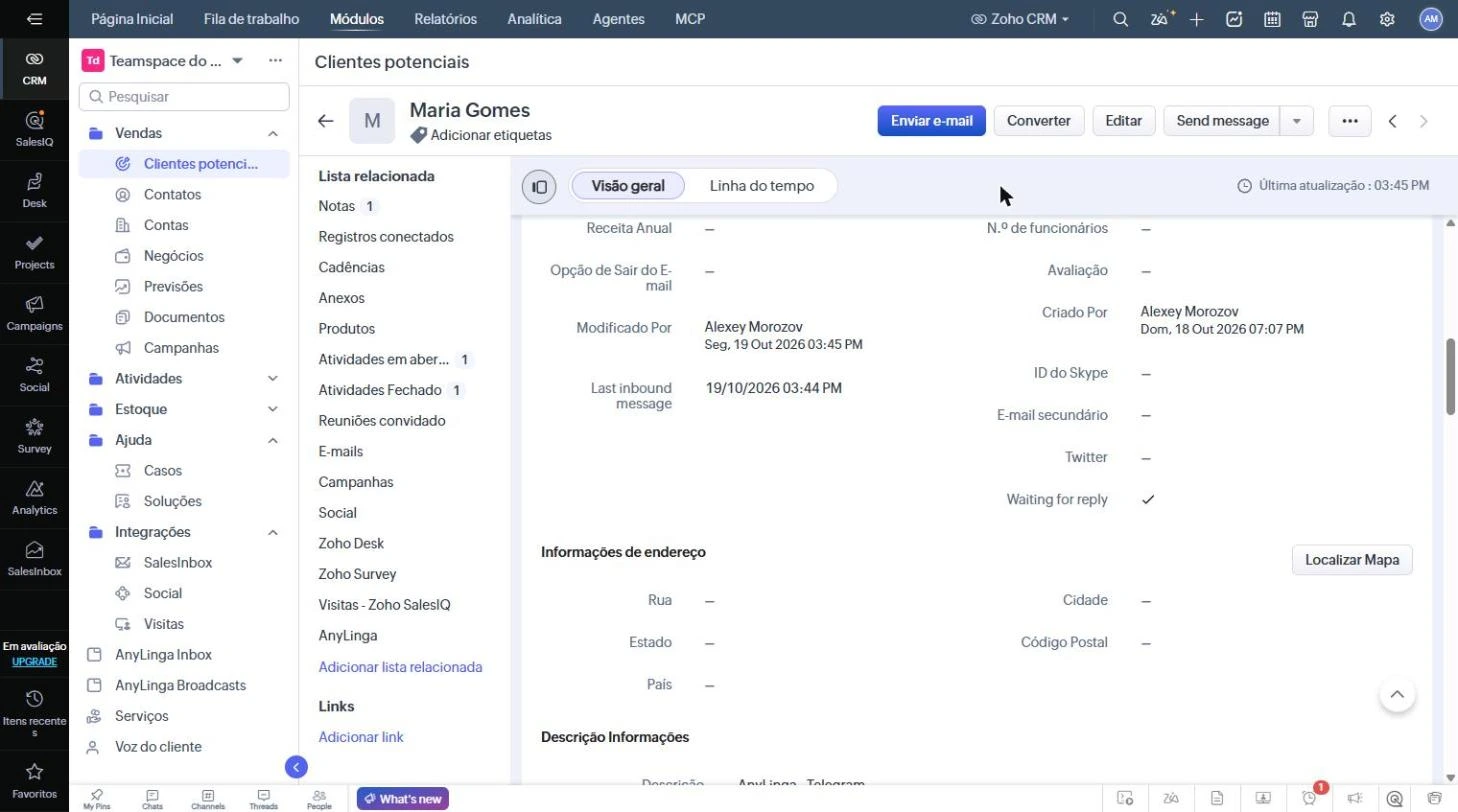
Task: Toggle the Waiting for reply checkmark
Action: point(1148,499)
